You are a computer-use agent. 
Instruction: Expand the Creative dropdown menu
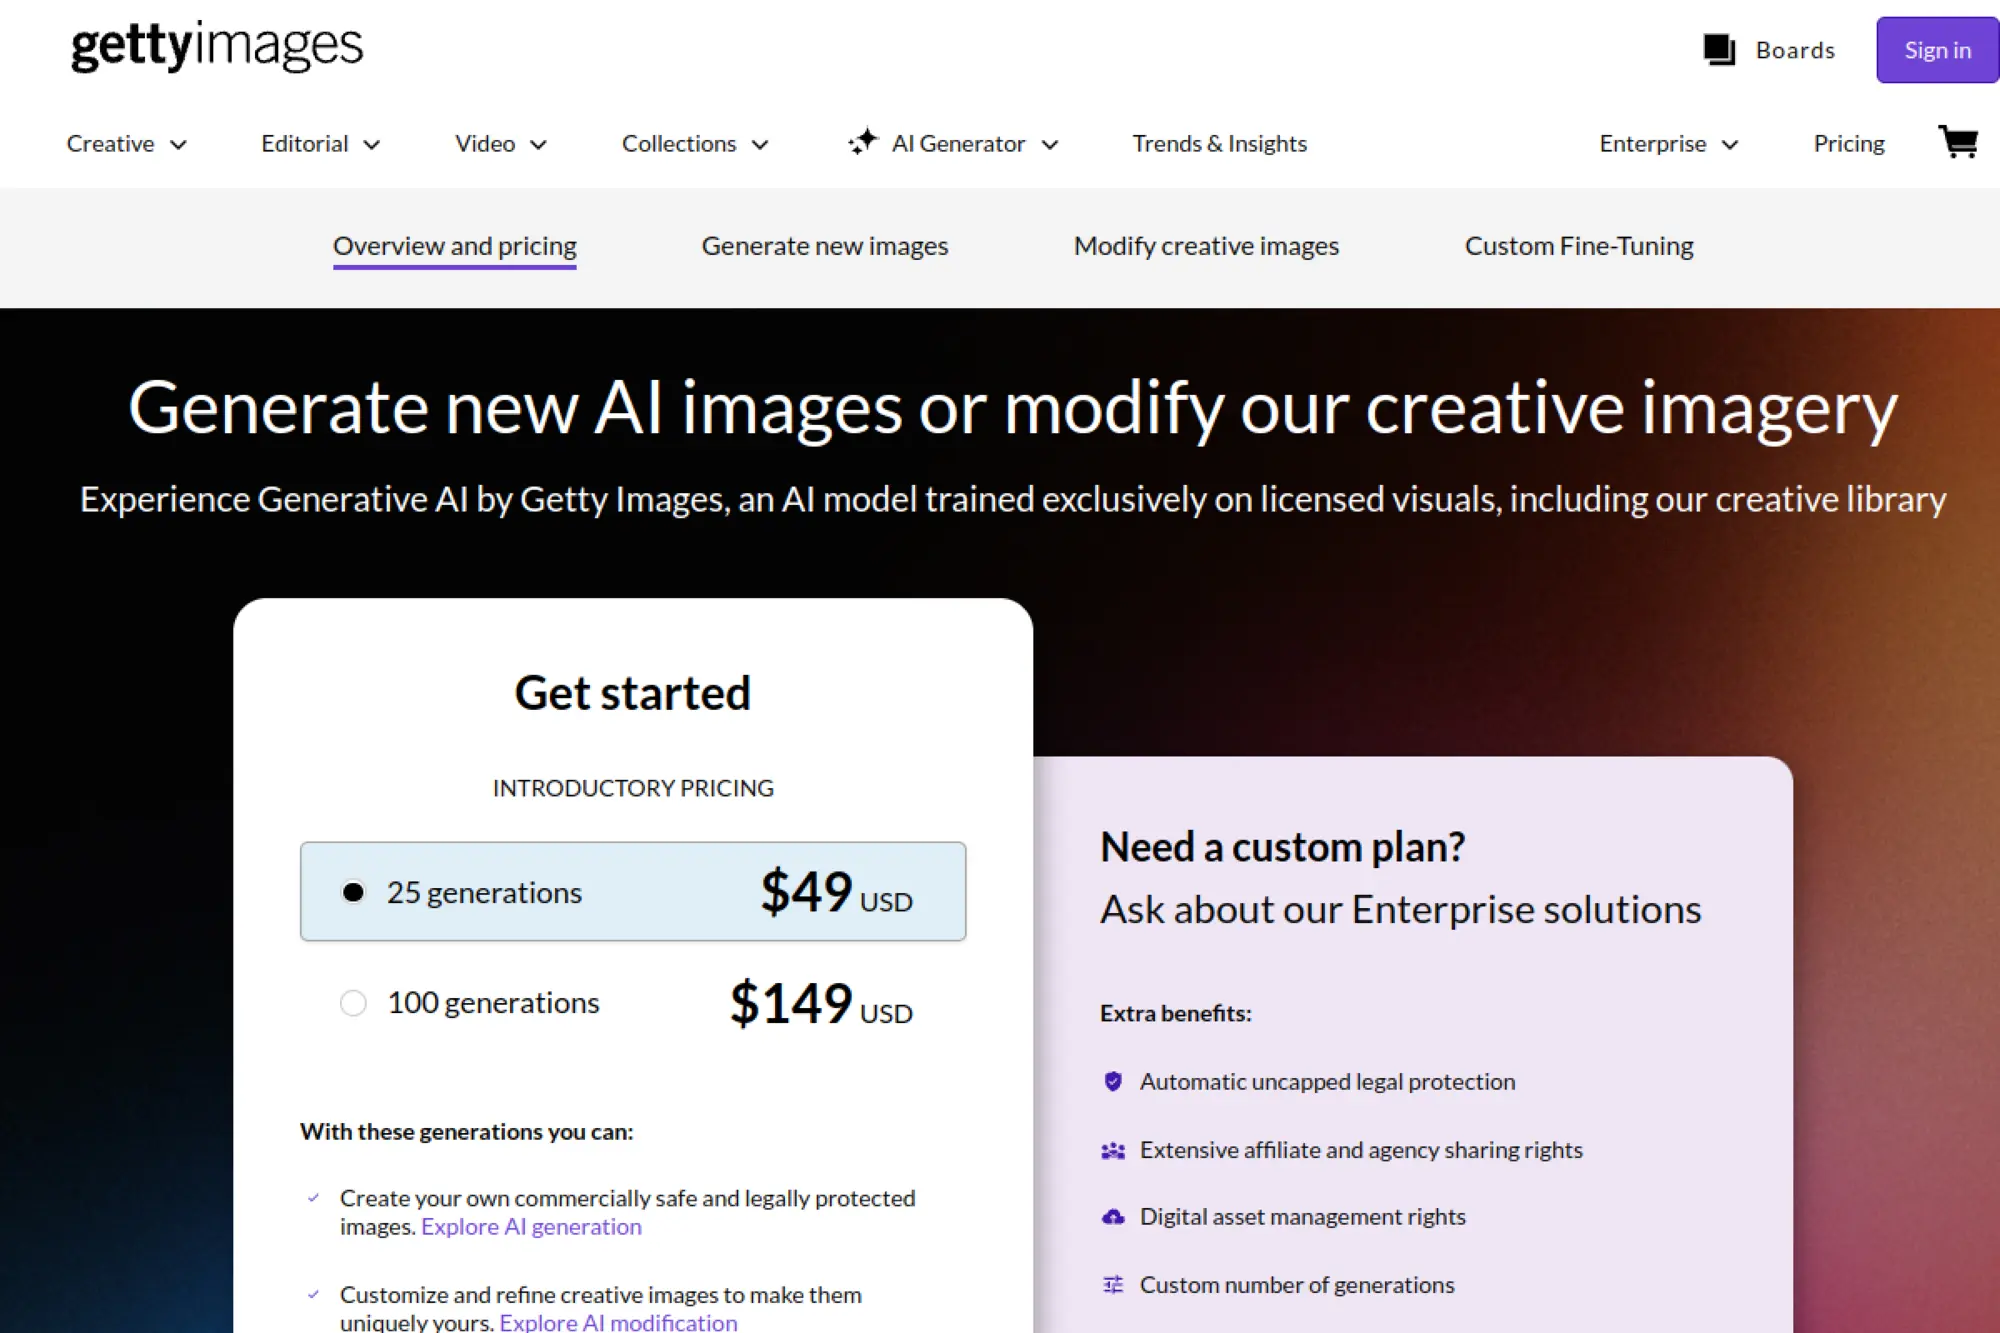[x=126, y=143]
